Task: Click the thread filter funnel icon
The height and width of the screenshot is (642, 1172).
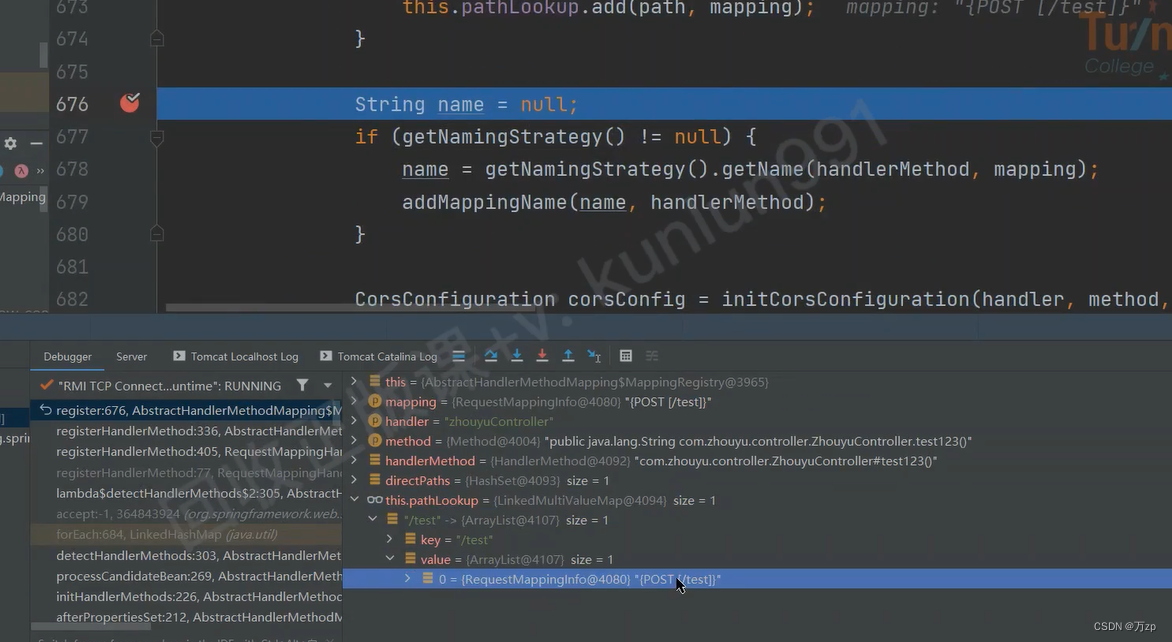Action: (x=302, y=386)
